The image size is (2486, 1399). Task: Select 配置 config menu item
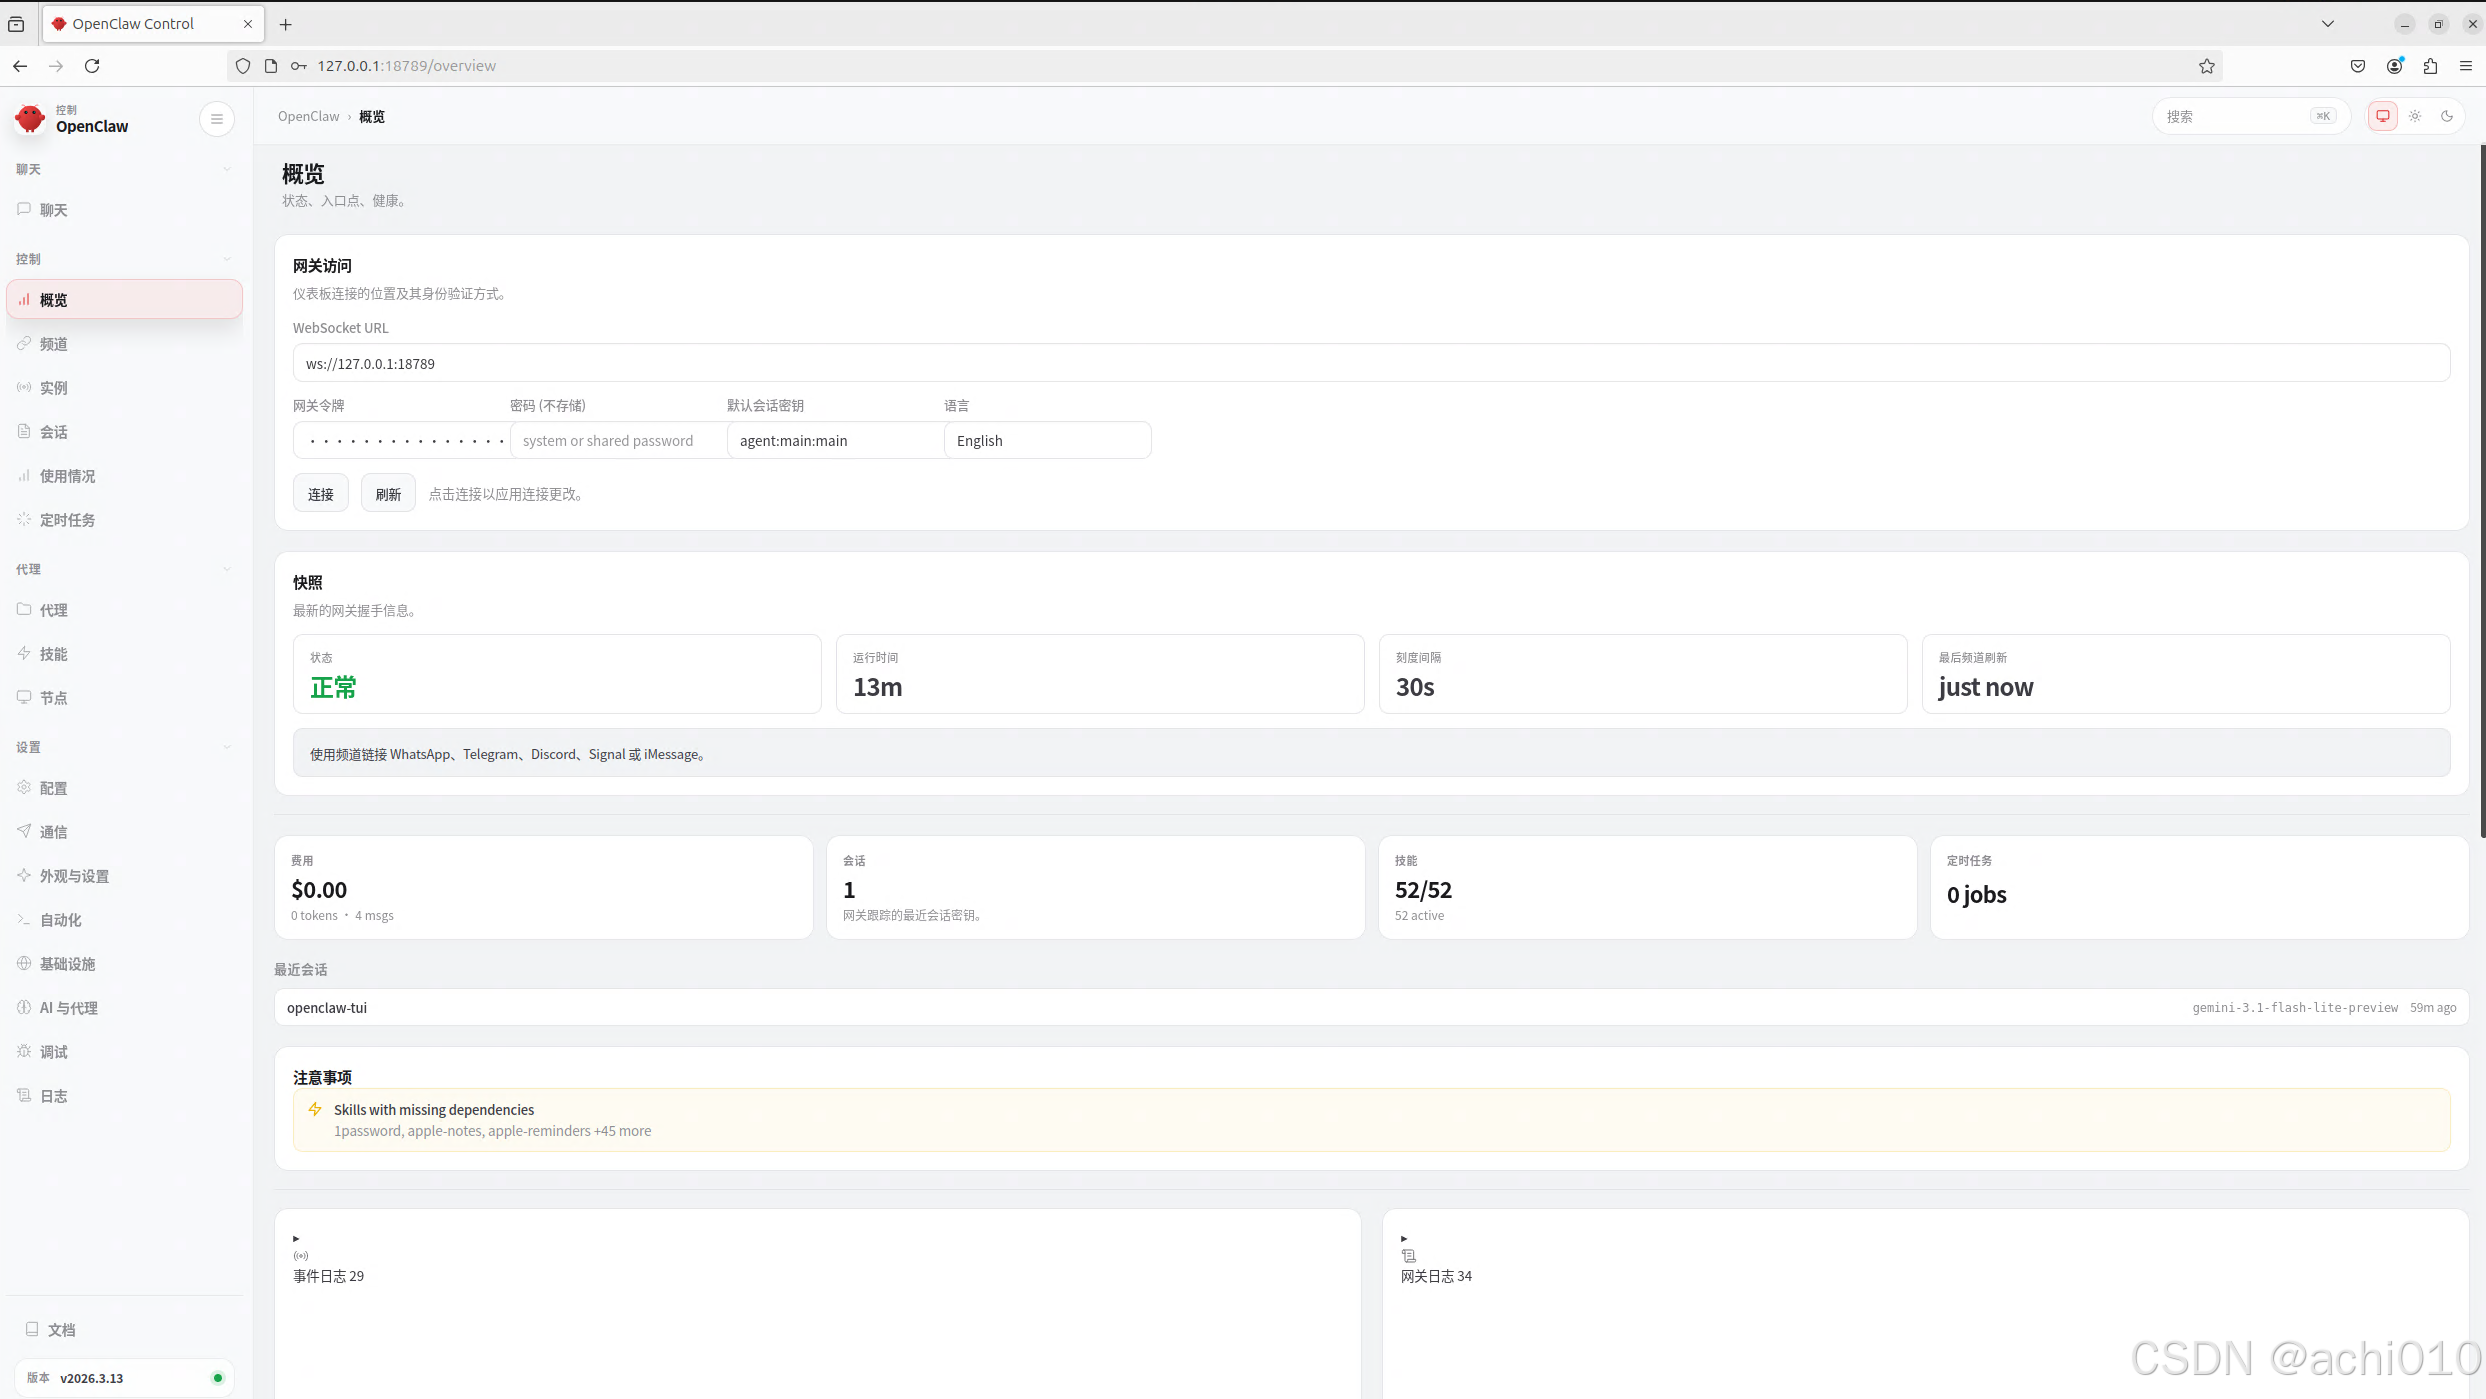pos(54,788)
